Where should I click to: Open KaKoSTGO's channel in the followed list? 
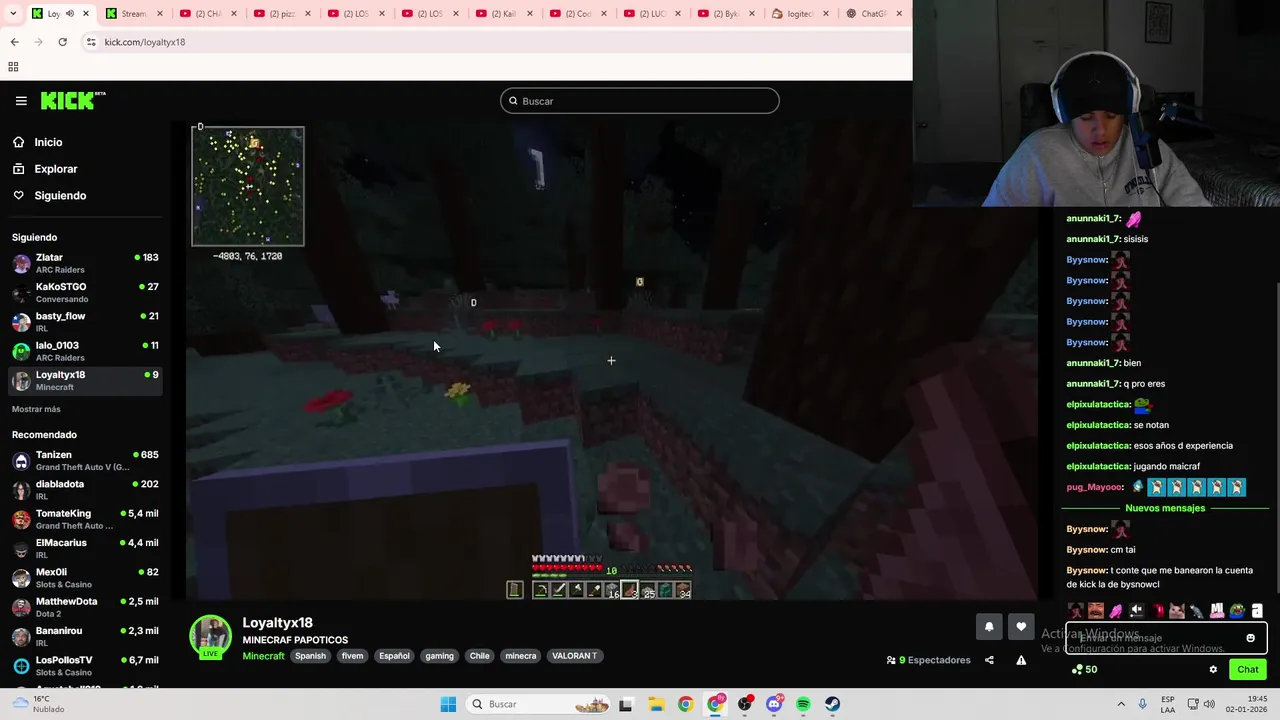click(85, 292)
